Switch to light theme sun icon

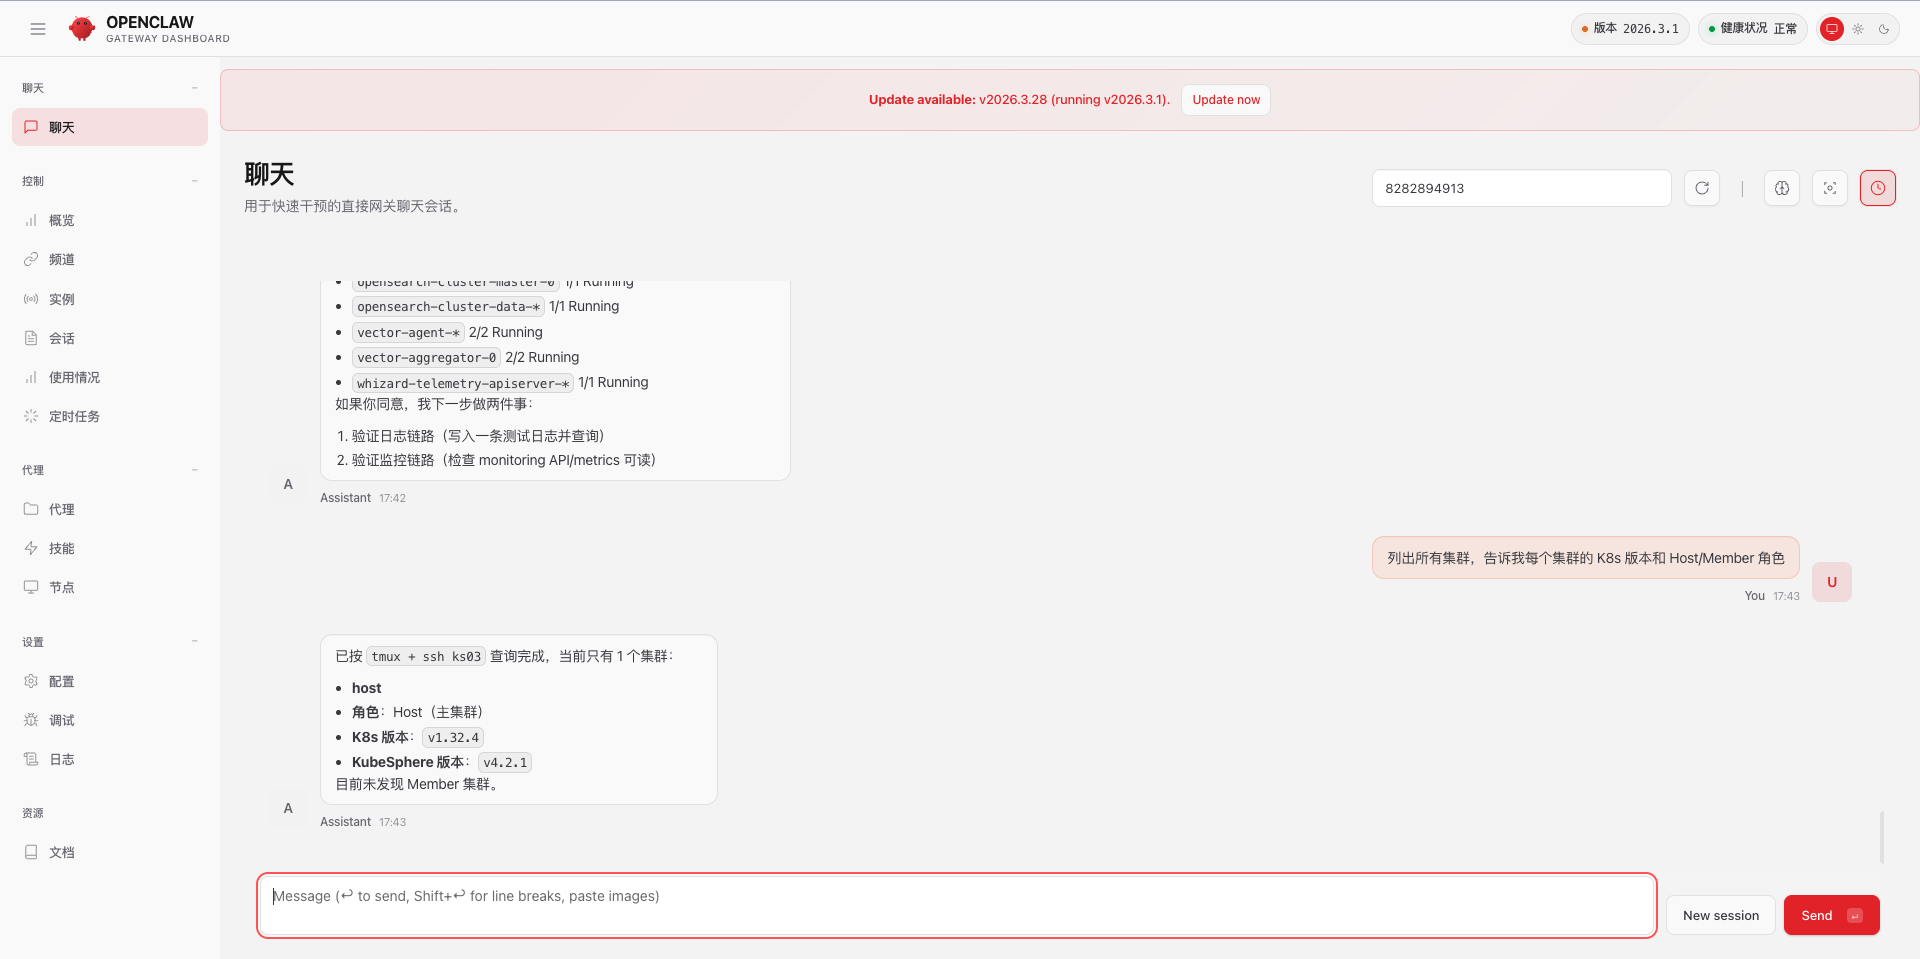(1858, 29)
